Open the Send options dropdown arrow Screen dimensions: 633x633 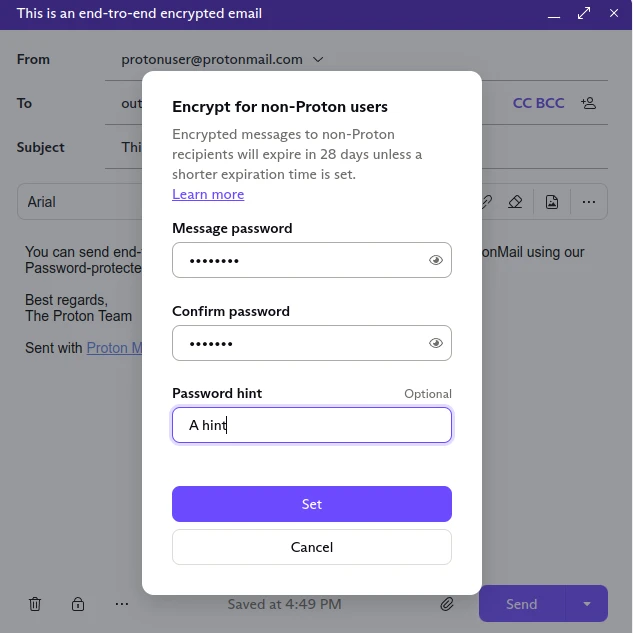click(x=587, y=604)
